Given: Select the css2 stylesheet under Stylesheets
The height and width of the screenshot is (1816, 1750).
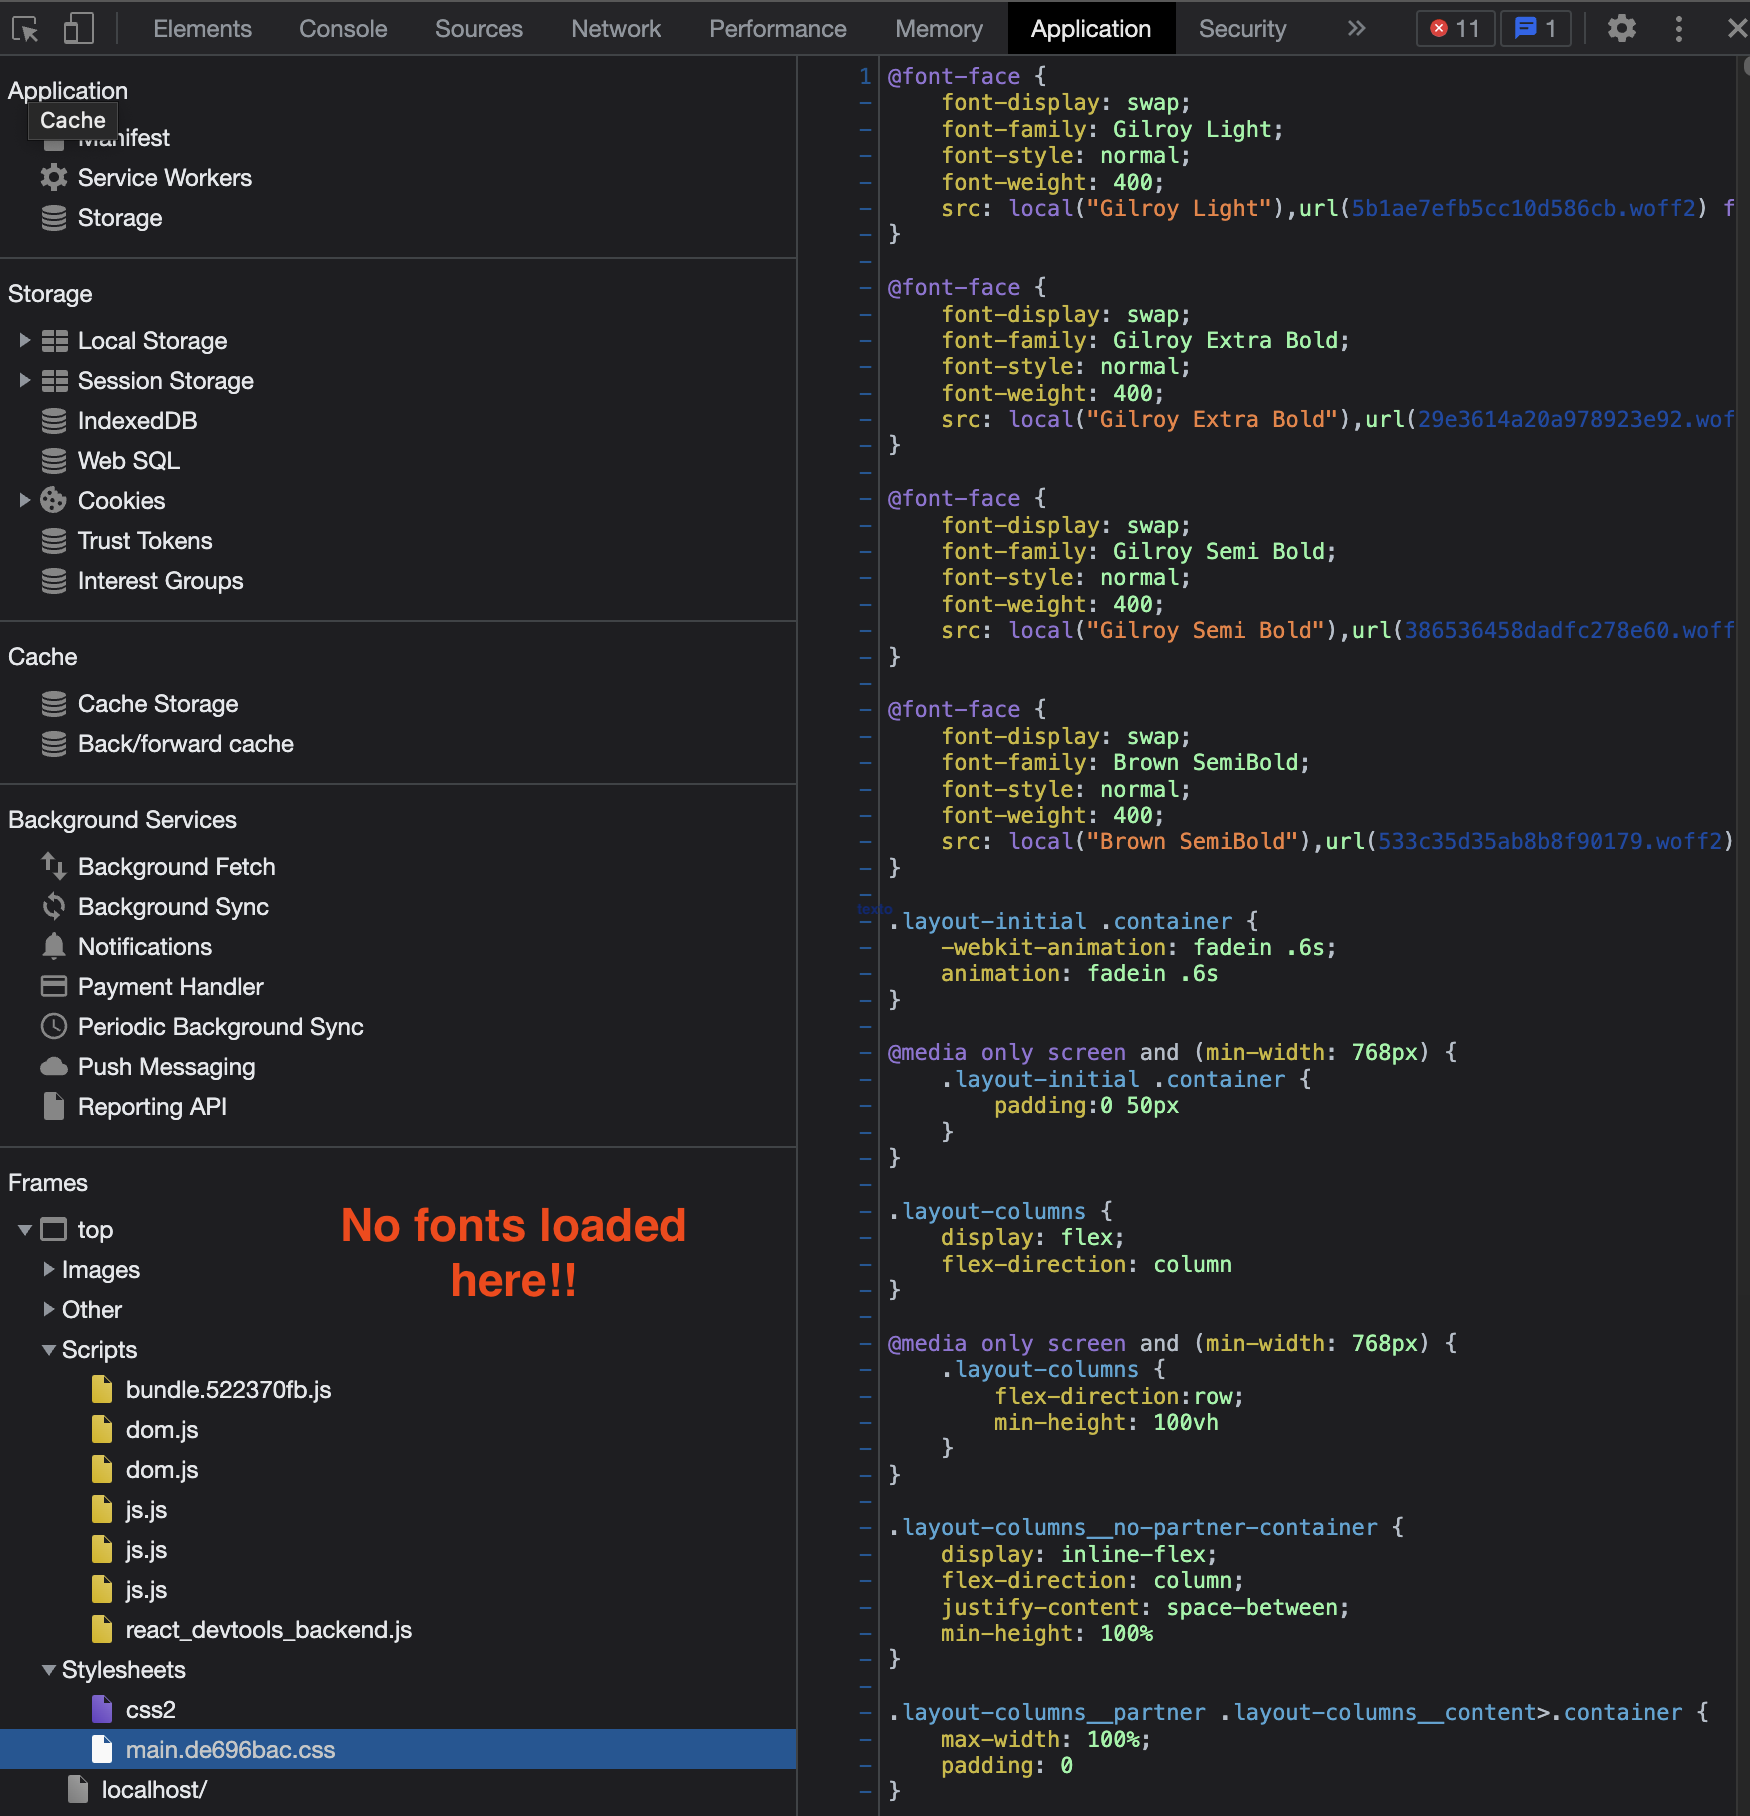Looking at the screenshot, I should 151,1709.
